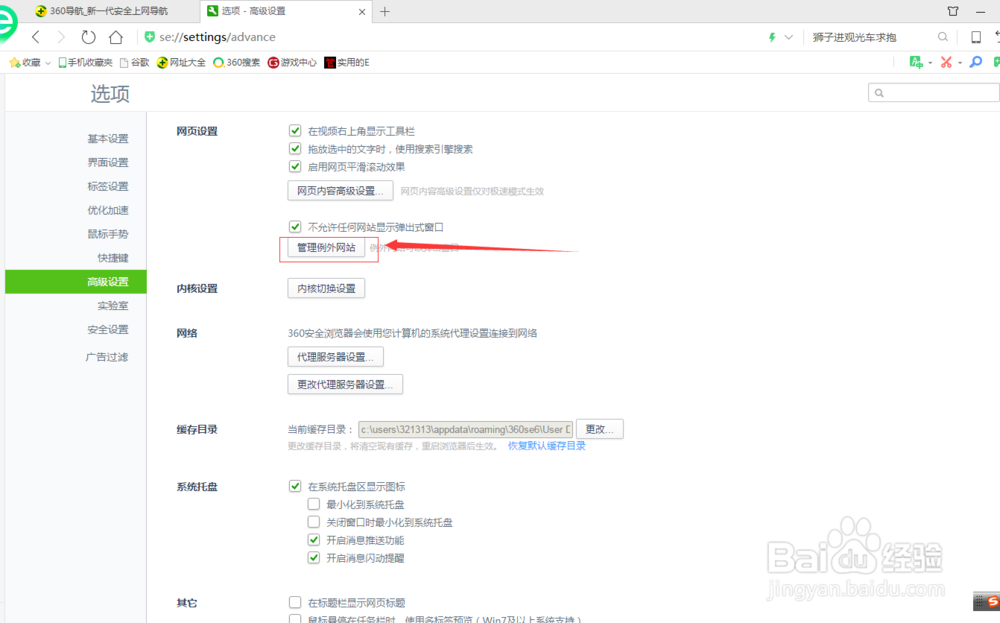Viewport: 1000px width, 623px height.
Task: Open new tab with plus button
Action: 385,11
